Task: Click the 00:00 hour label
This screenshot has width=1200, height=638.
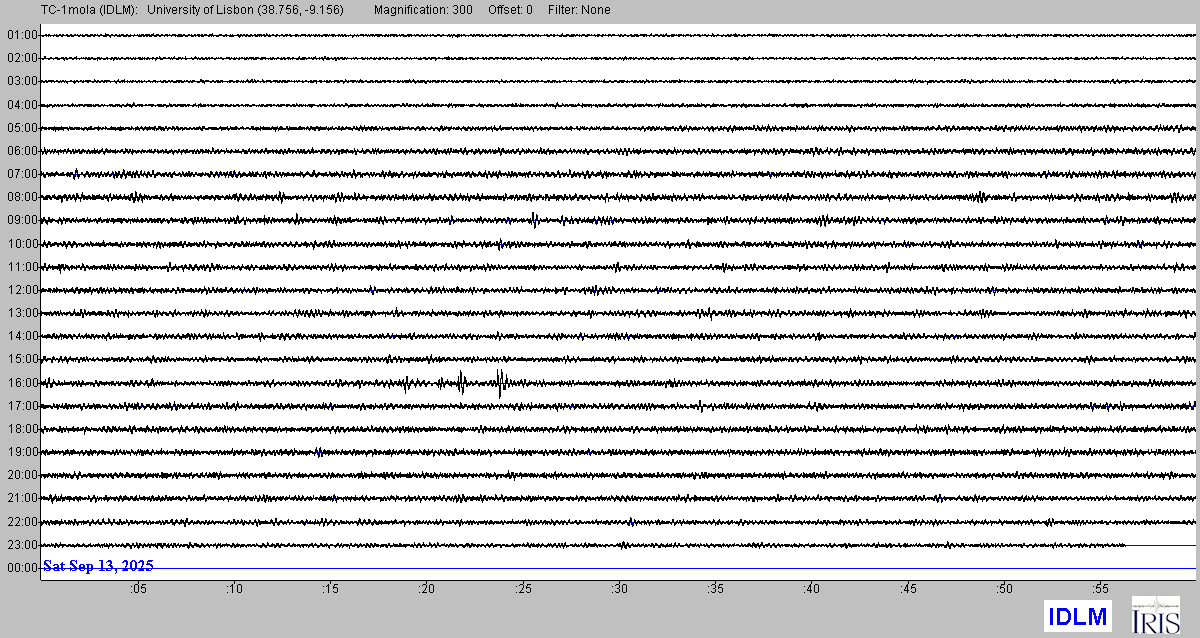Action: tap(21, 568)
